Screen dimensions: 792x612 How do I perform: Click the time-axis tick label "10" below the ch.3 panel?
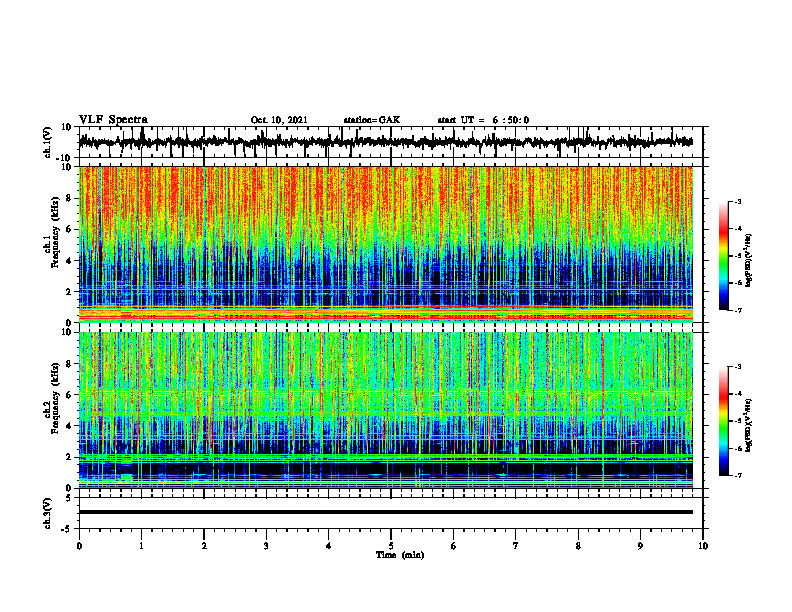tap(703, 546)
